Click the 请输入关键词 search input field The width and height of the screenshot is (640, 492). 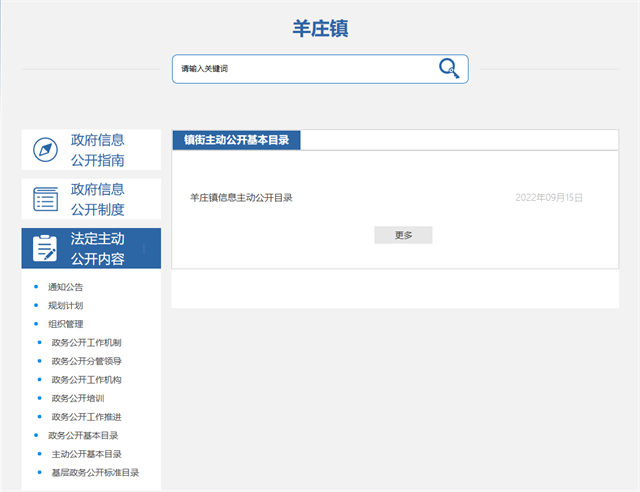pyautogui.click(x=300, y=69)
